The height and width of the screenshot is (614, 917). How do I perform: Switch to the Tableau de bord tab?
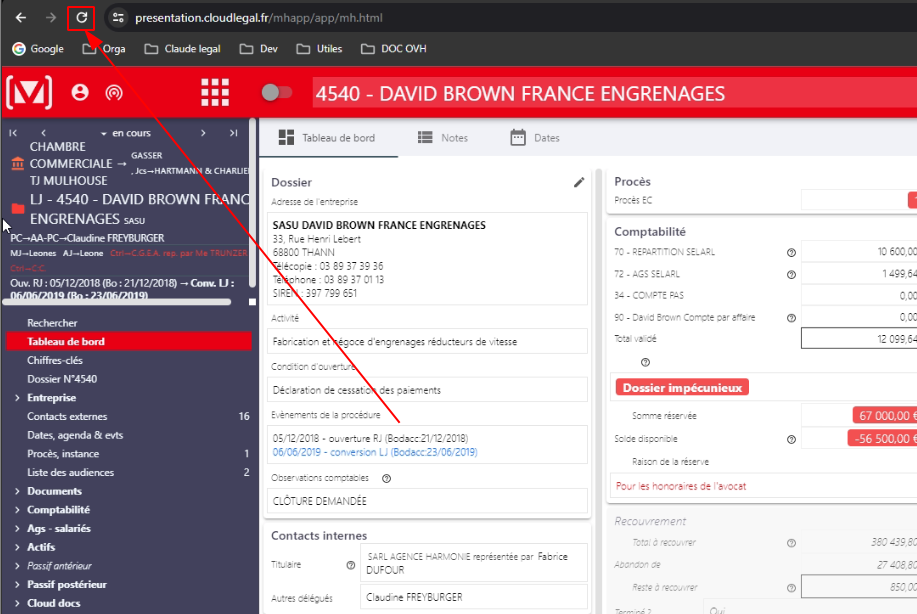point(328,138)
